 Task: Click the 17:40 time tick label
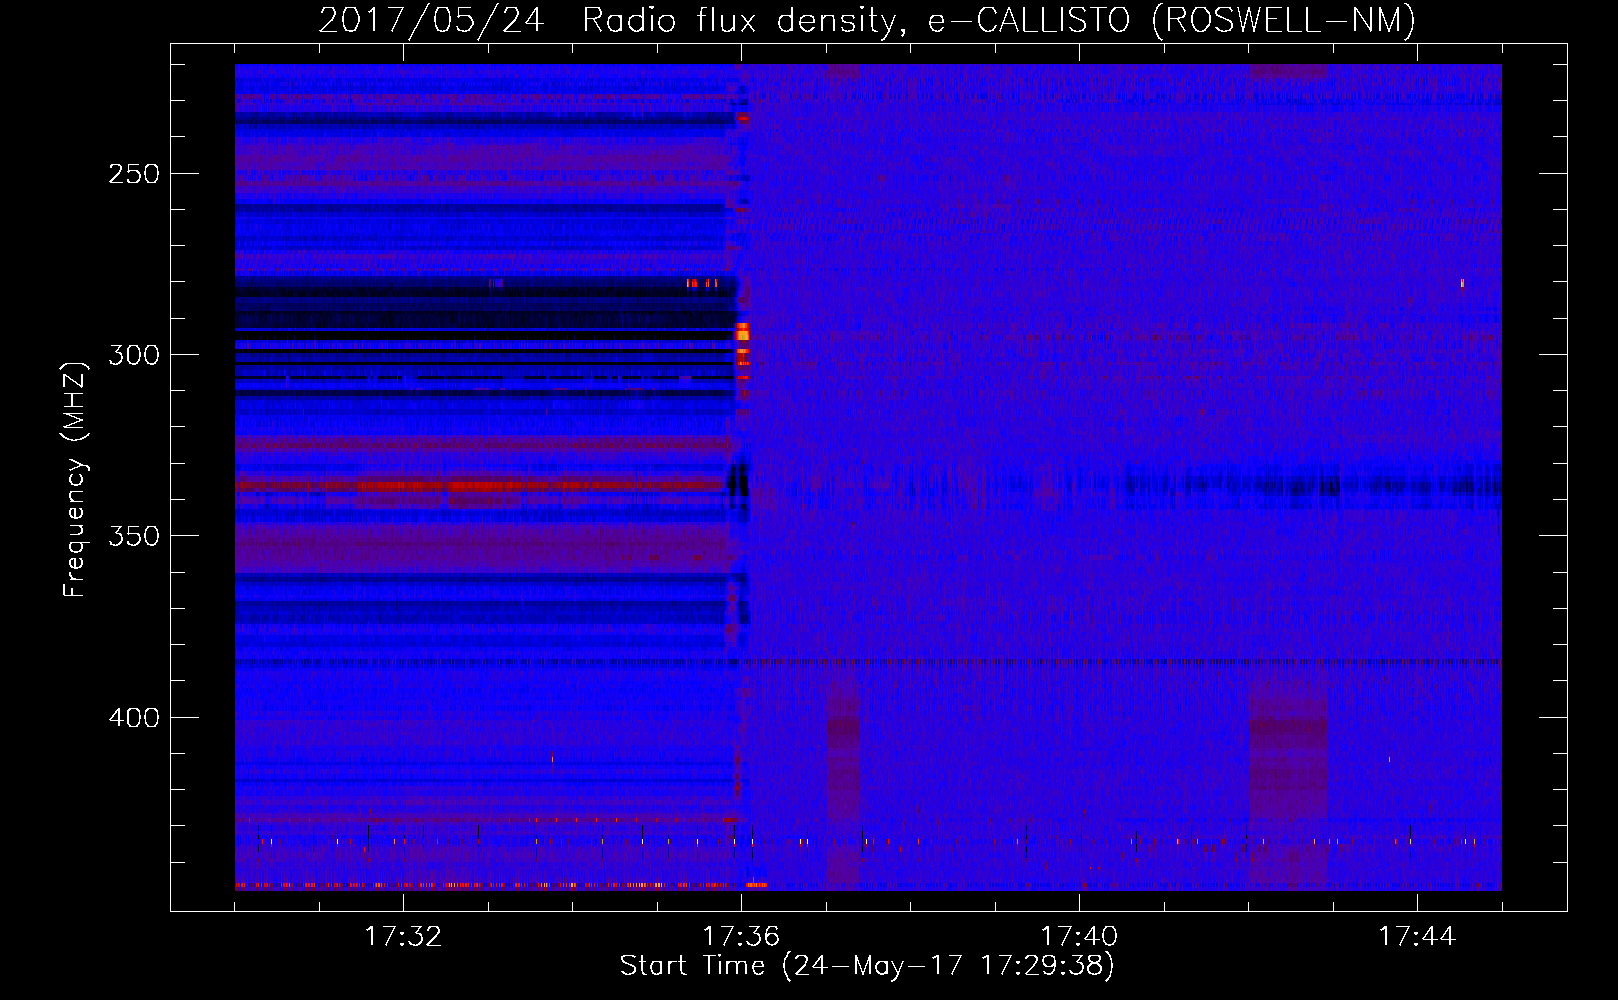[x=1079, y=936]
